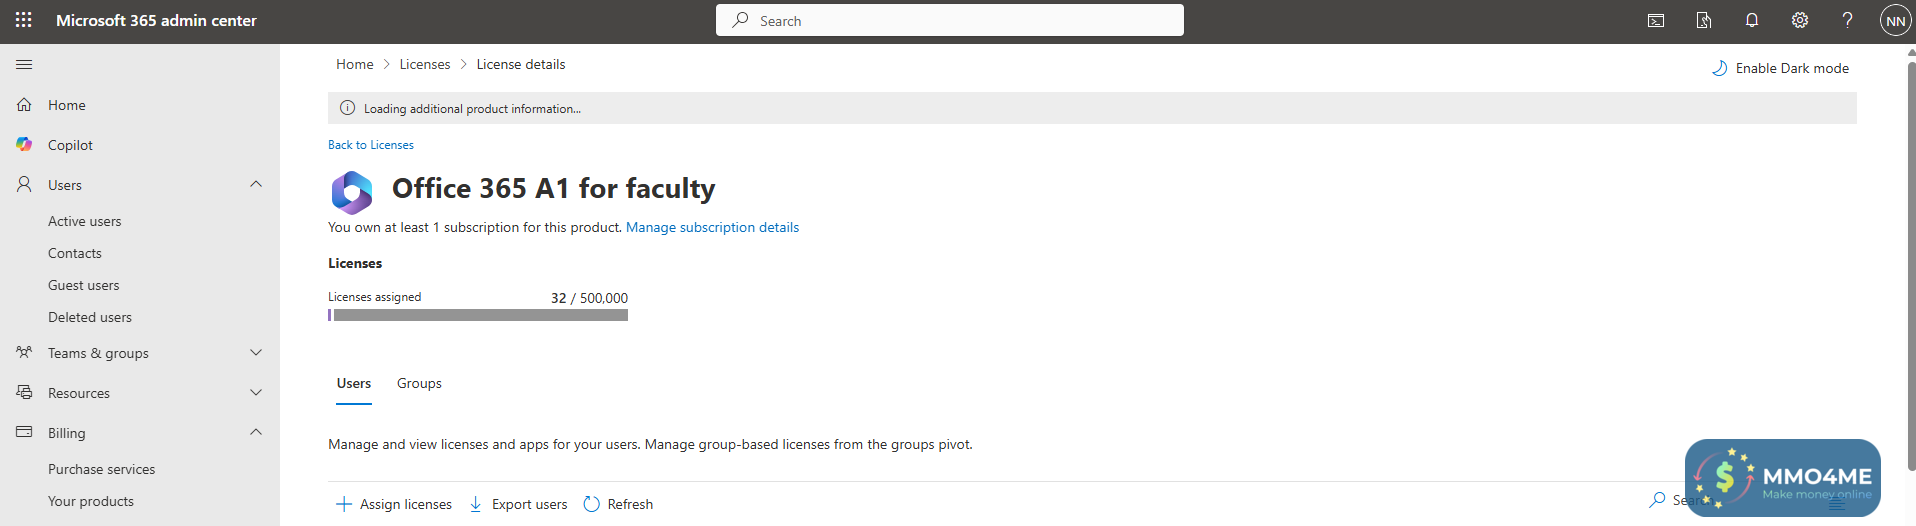
Task: Open the app launcher waffle icon
Action: [x=24, y=20]
